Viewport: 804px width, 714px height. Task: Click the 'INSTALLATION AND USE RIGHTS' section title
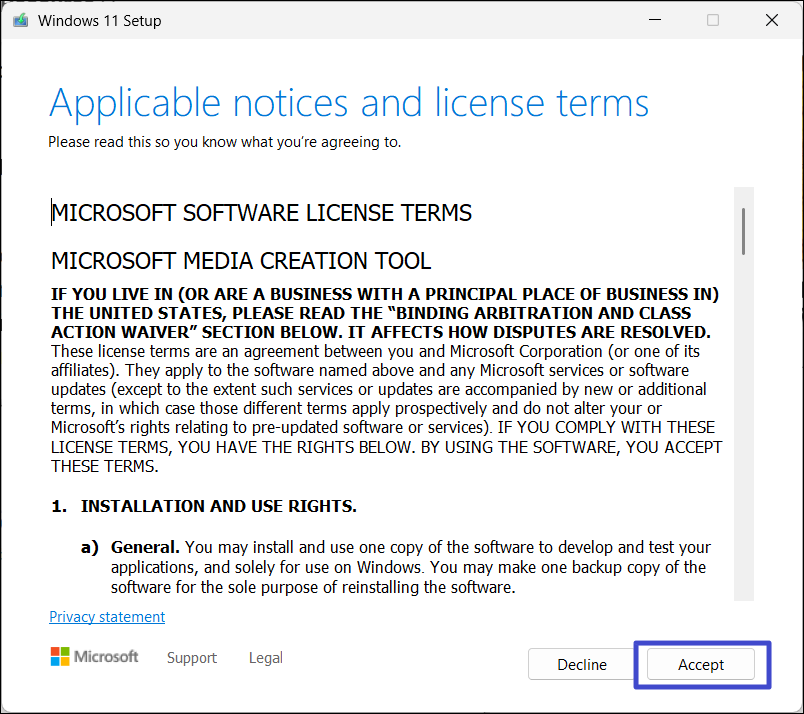point(218,507)
